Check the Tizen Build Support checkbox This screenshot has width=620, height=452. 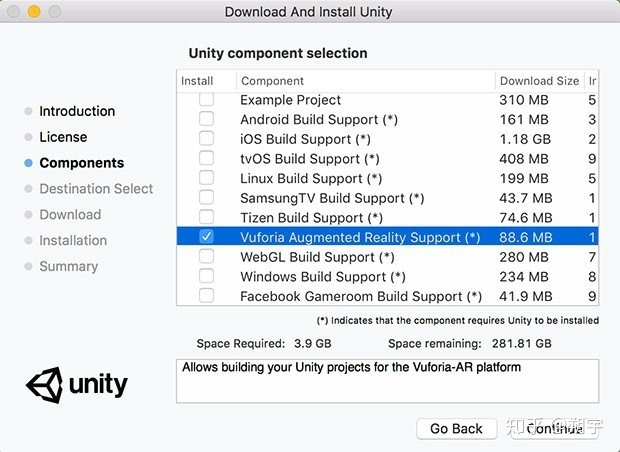(x=206, y=217)
